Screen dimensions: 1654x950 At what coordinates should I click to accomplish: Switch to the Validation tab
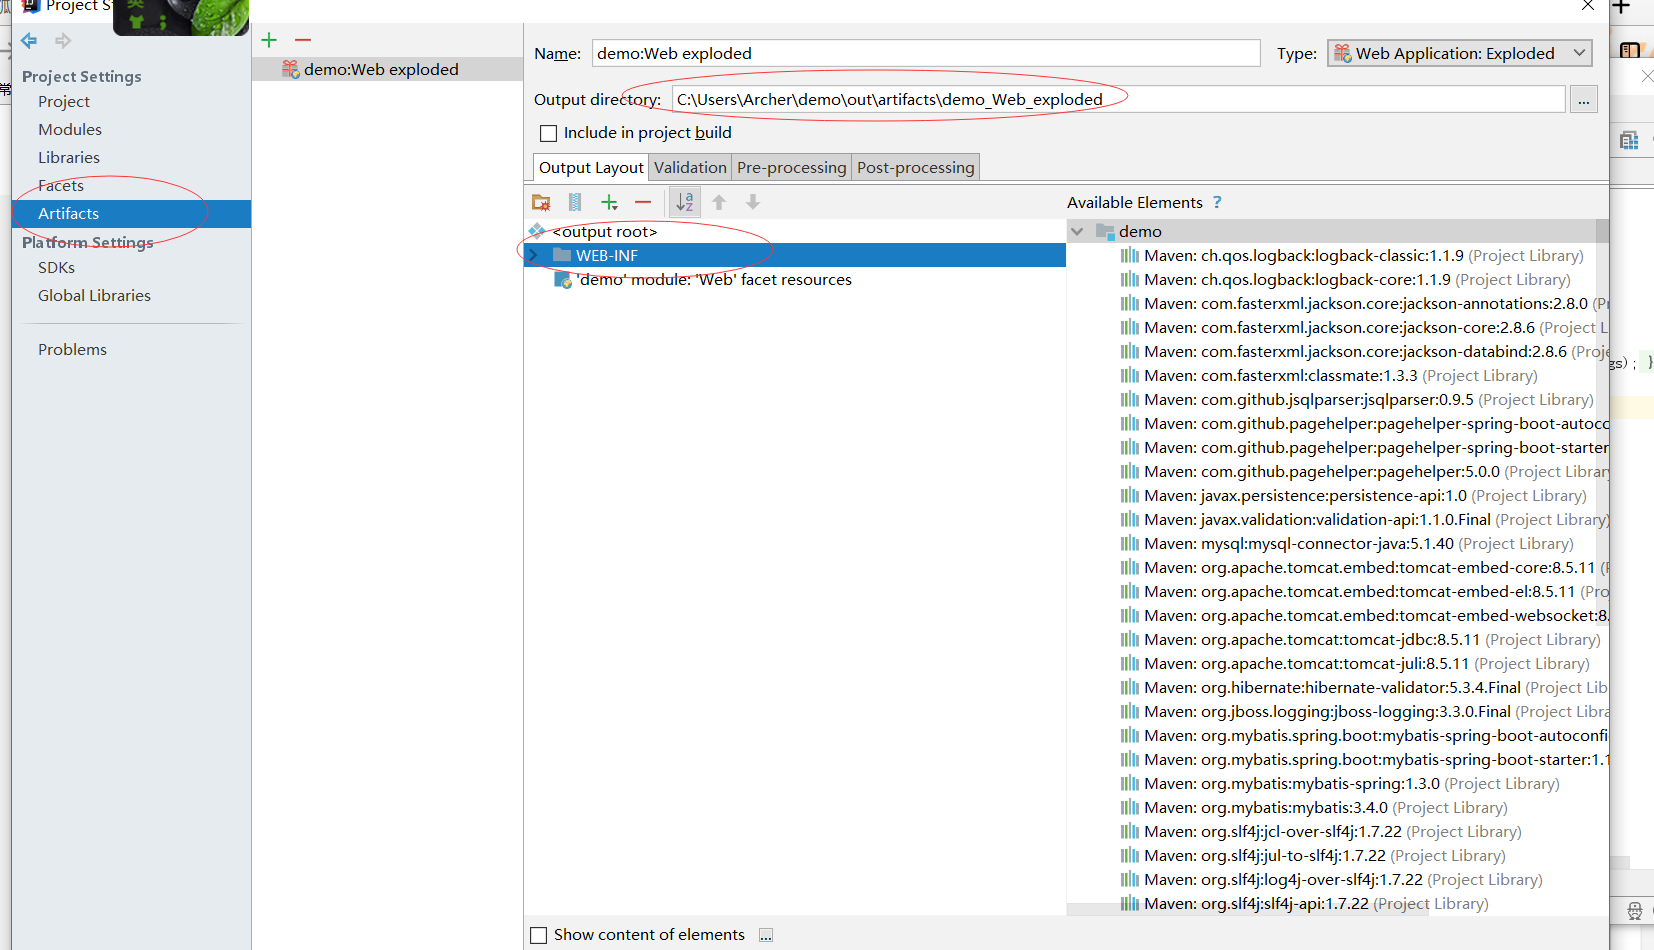pos(689,167)
